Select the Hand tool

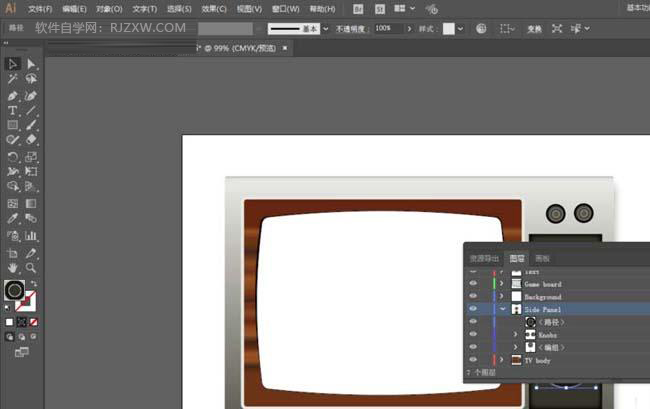pyautogui.click(x=13, y=268)
